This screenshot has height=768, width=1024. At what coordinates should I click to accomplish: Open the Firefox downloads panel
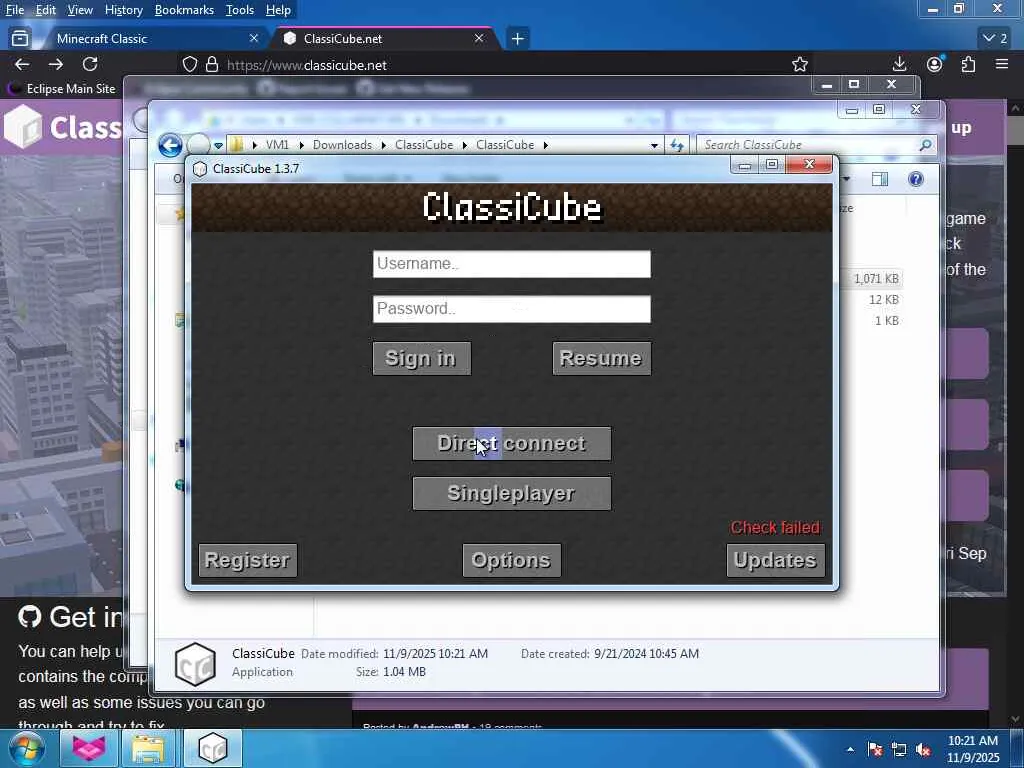tap(899, 64)
